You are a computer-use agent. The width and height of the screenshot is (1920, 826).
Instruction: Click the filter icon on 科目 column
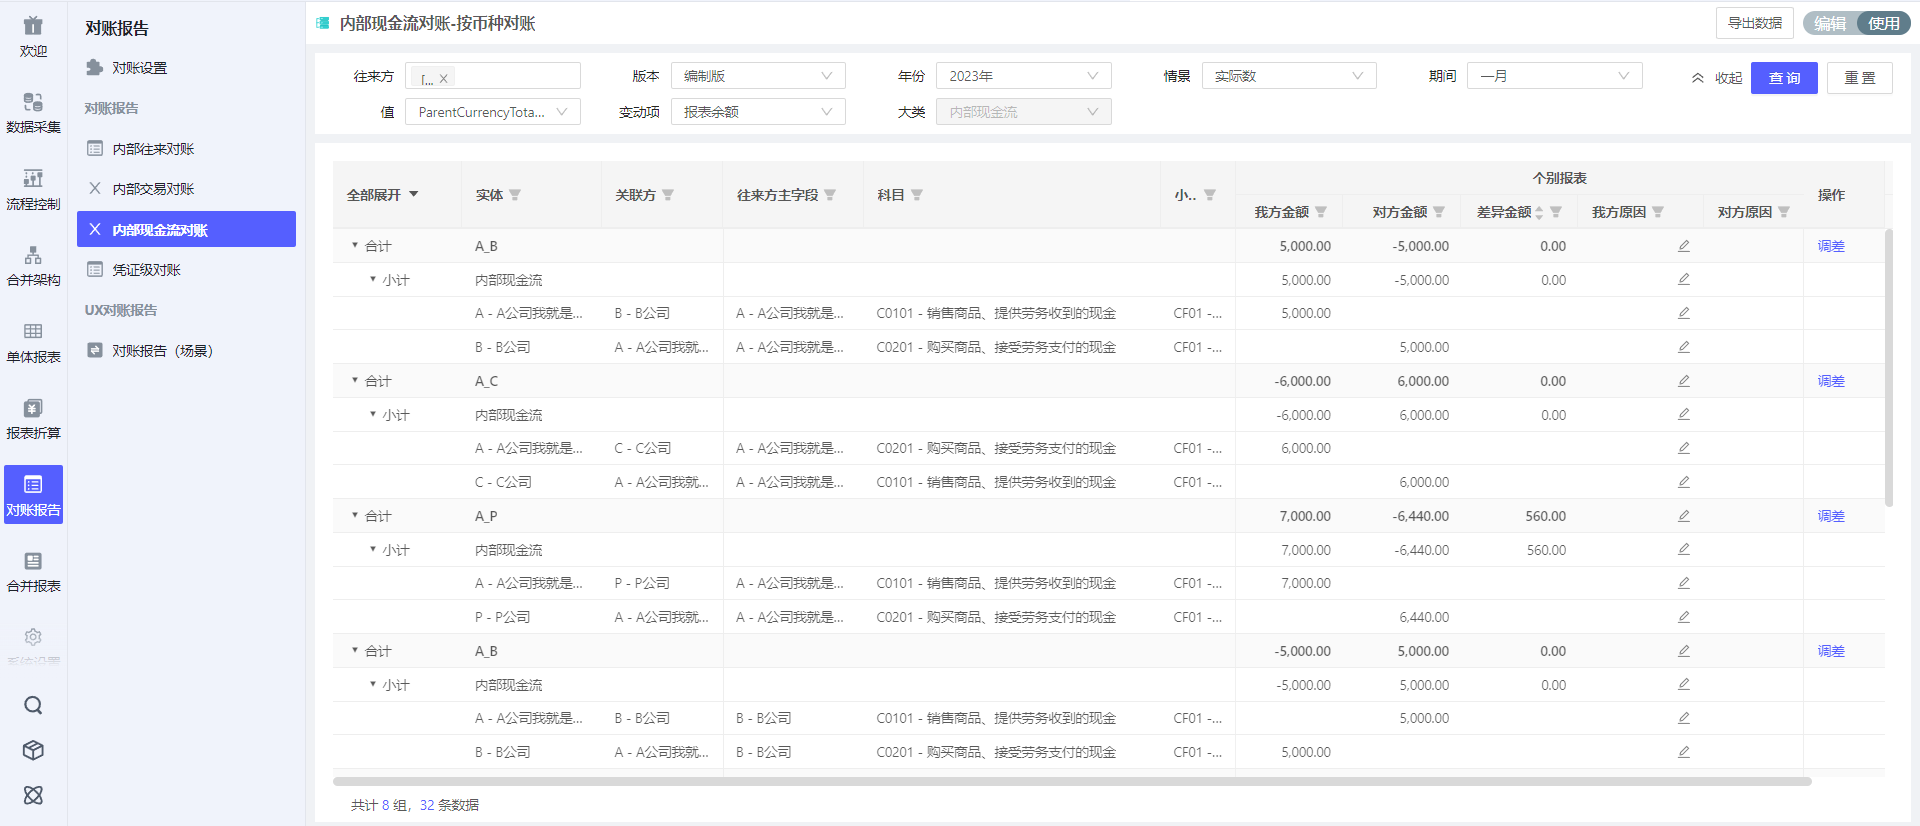[917, 195]
